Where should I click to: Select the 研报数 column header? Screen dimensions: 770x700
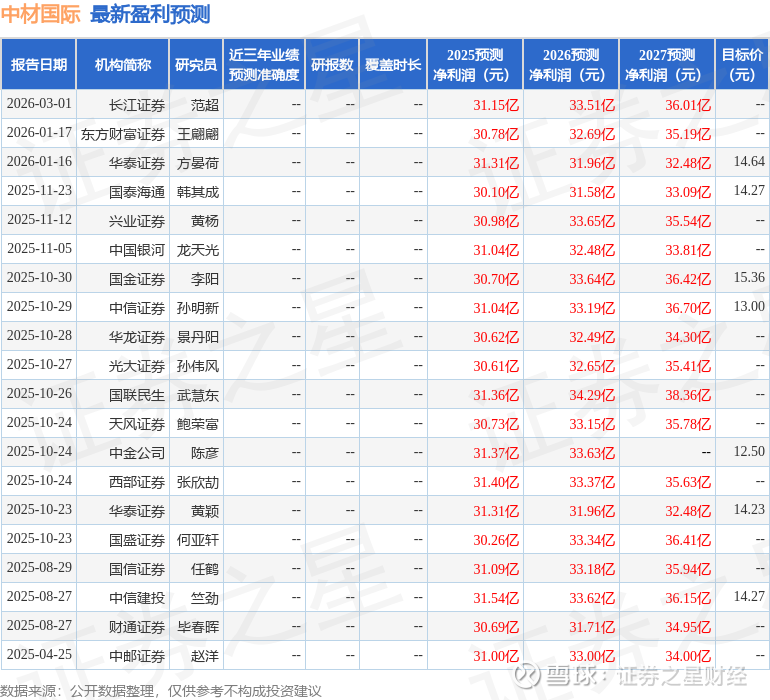[332, 65]
